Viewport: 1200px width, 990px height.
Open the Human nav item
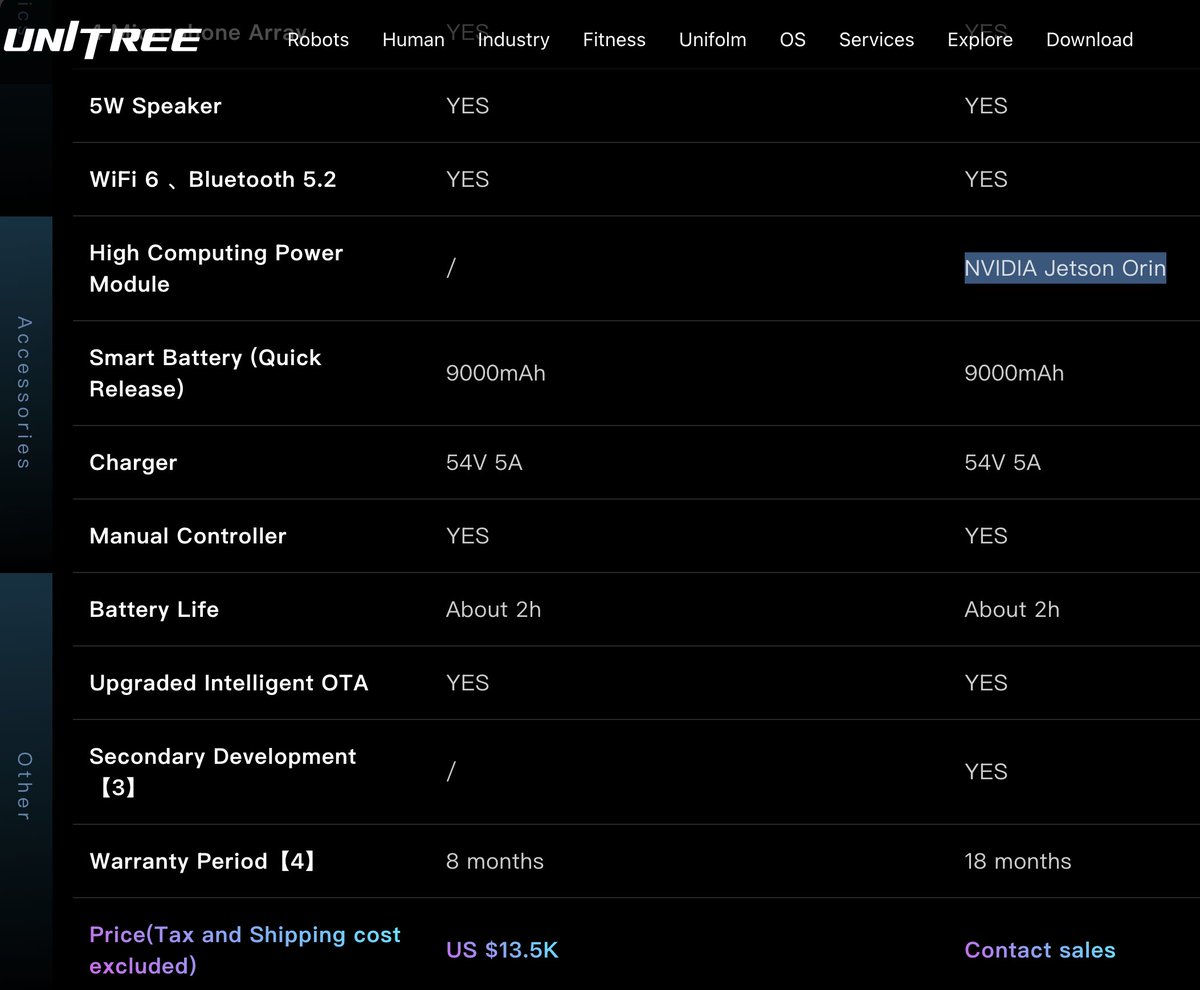(x=413, y=40)
